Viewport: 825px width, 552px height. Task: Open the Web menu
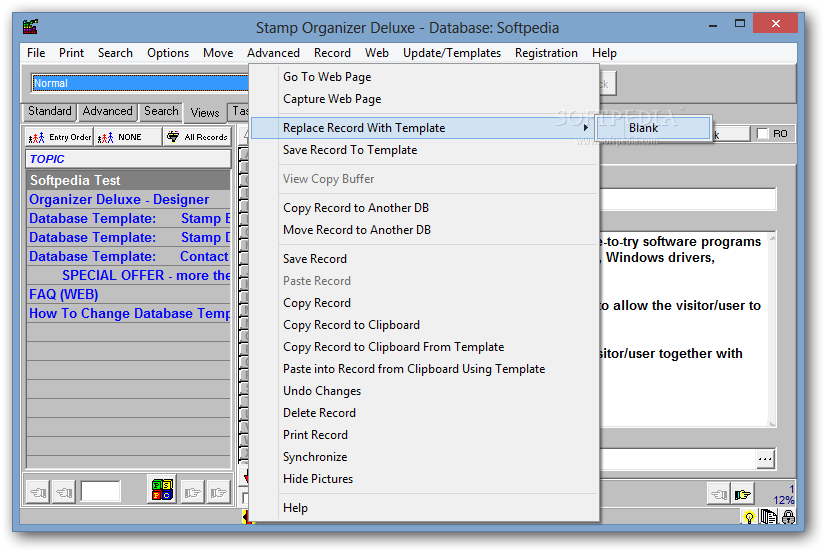tap(377, 53)
